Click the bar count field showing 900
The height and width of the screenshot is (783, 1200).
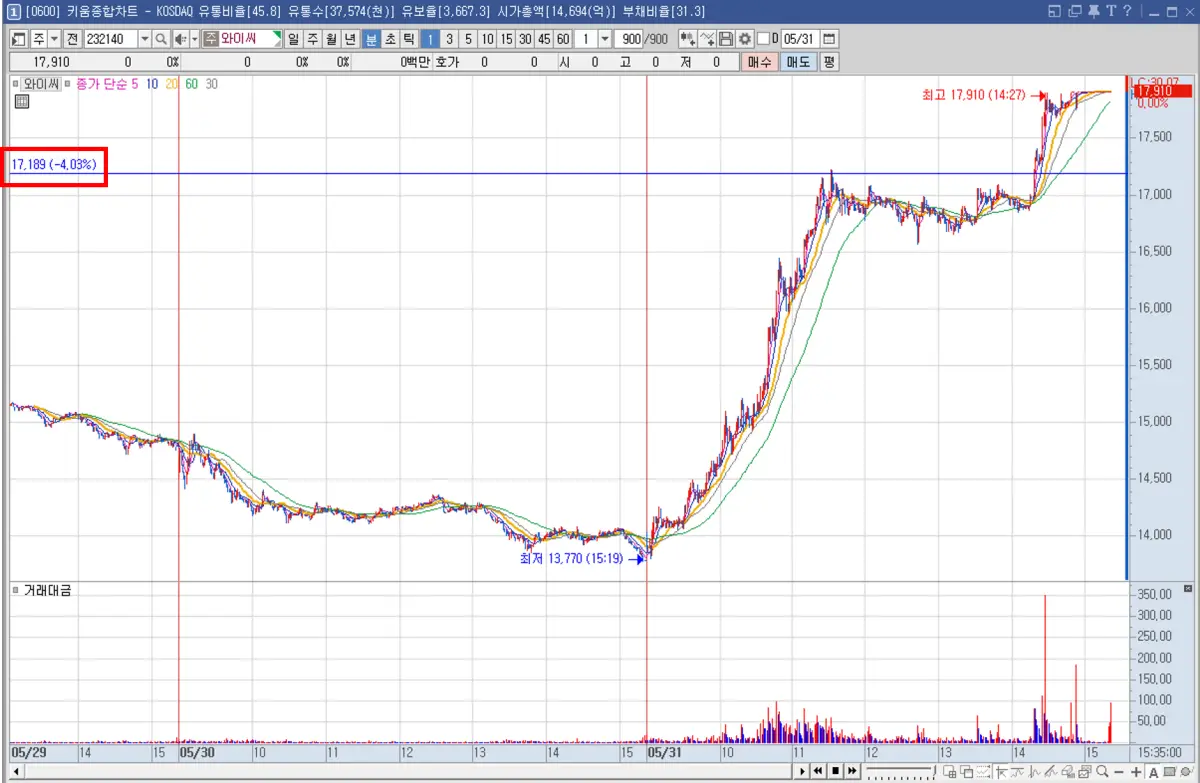pyautogui.click(x=629, y=39)
